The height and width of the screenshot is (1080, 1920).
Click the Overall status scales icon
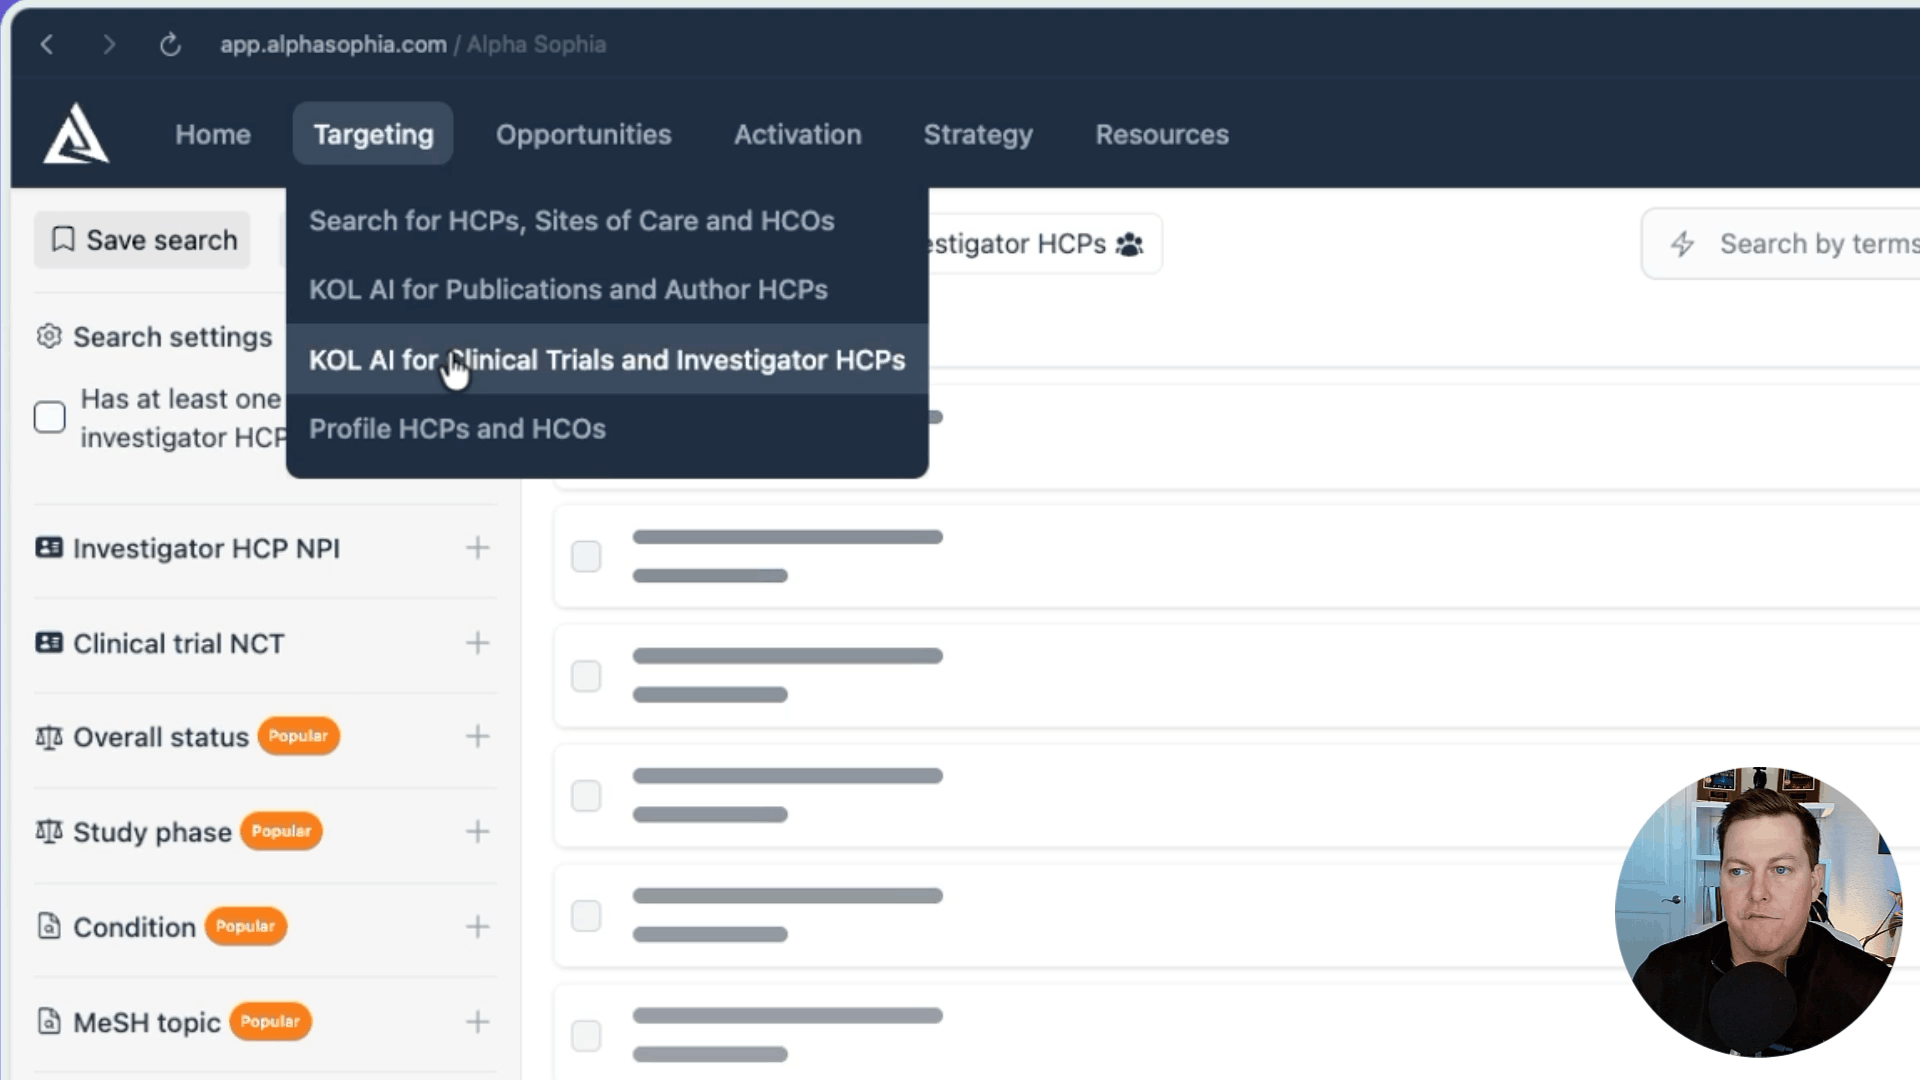click(49, 738)
